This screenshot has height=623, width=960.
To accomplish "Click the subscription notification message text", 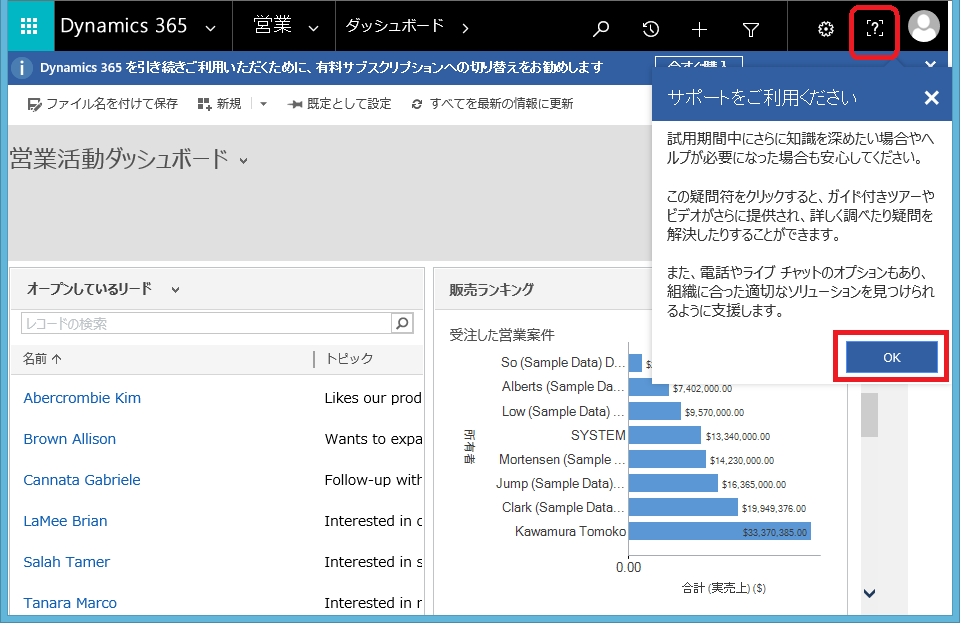I will pyautogui.click(x=321, y=67).
